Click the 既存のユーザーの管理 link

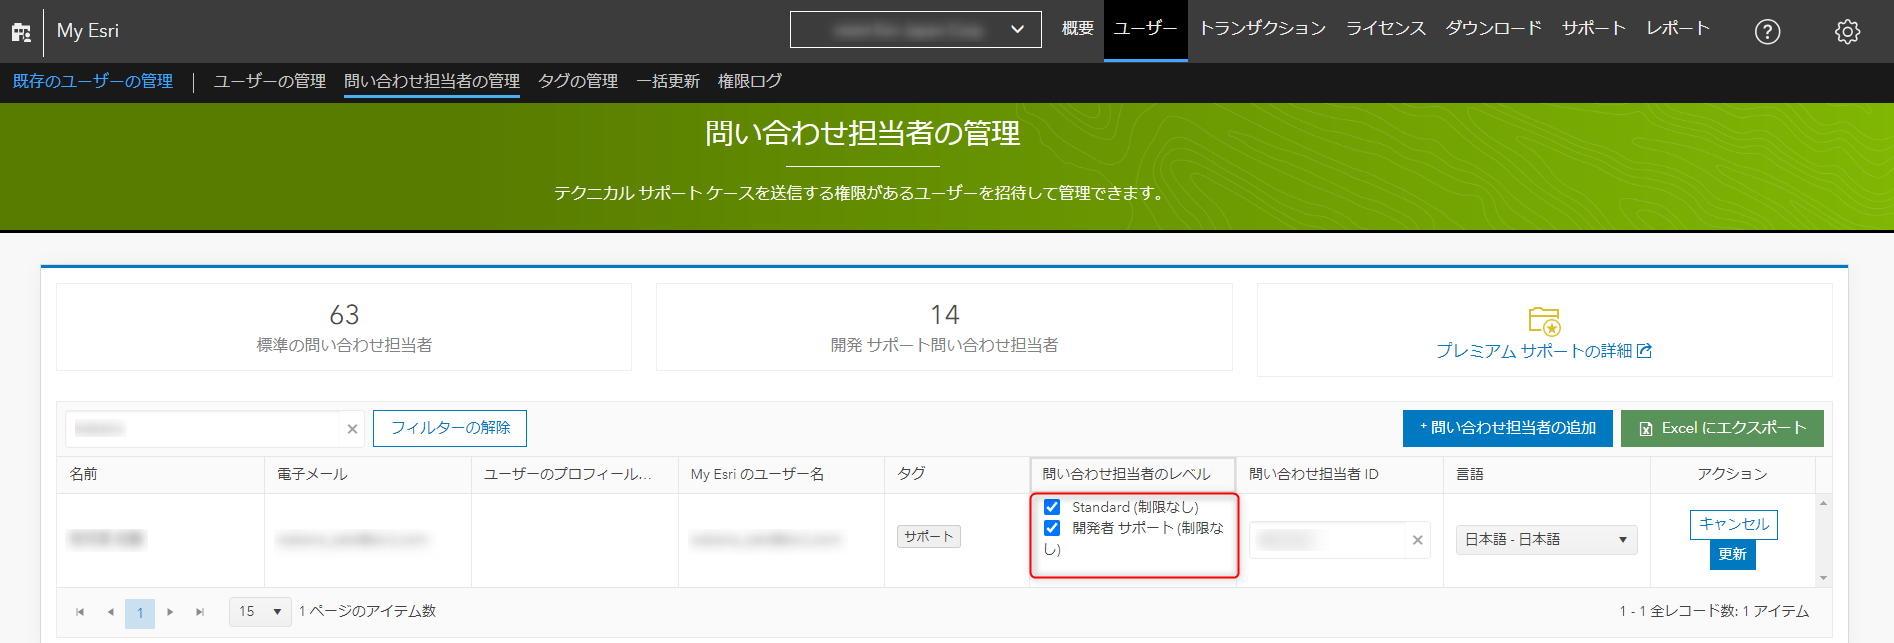click(x=93, y=81)
